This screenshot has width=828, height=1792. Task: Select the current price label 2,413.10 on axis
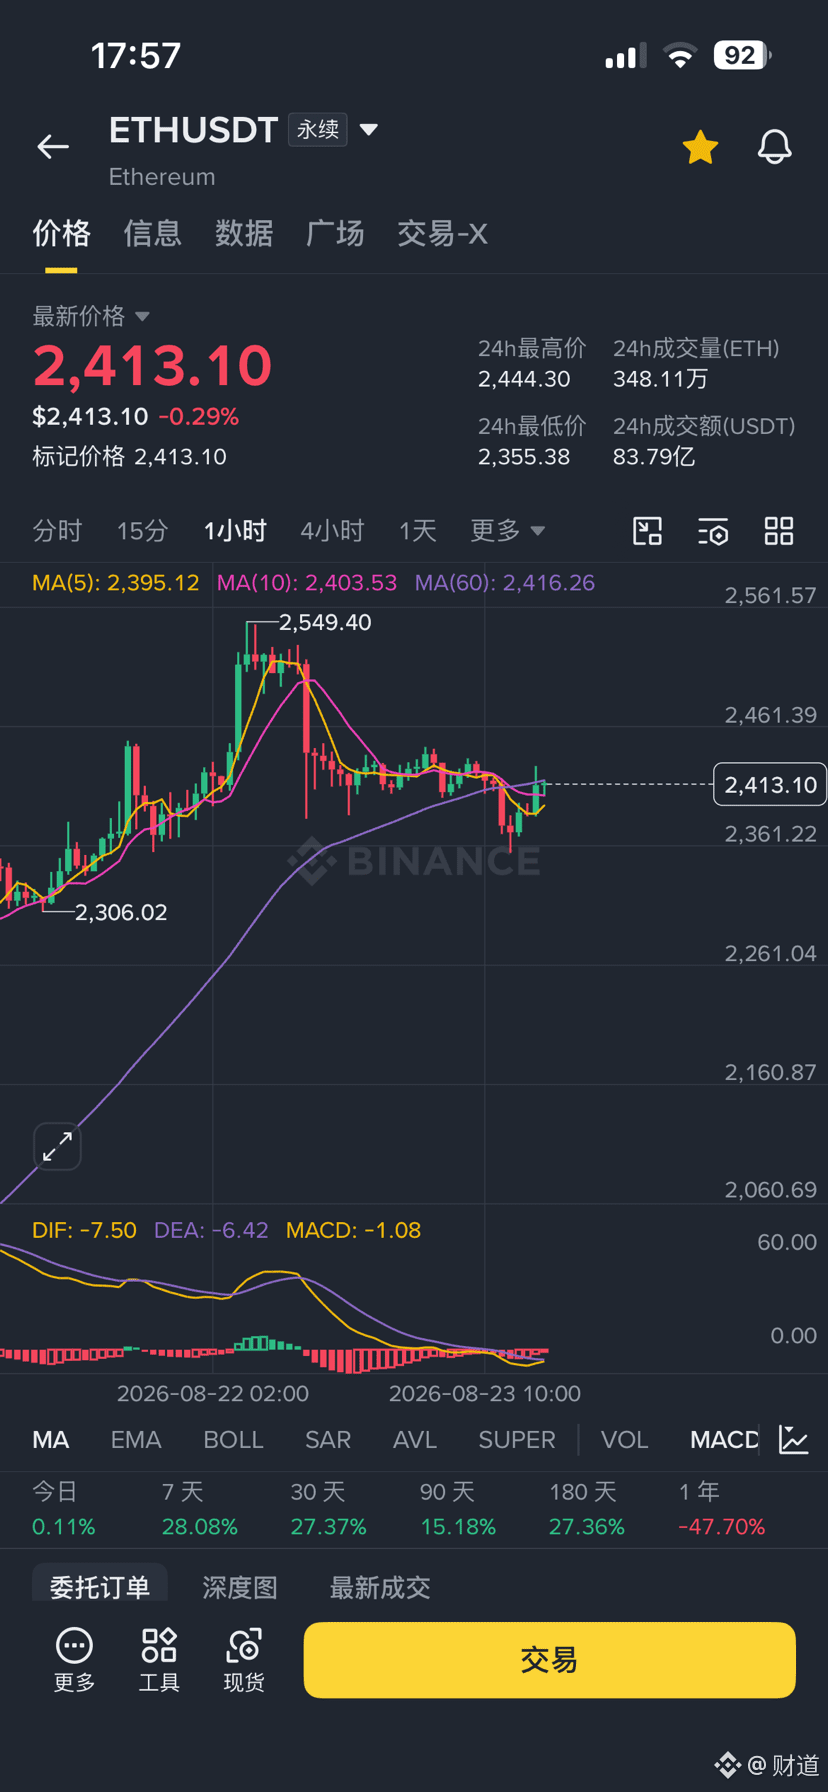coord(770,785)
